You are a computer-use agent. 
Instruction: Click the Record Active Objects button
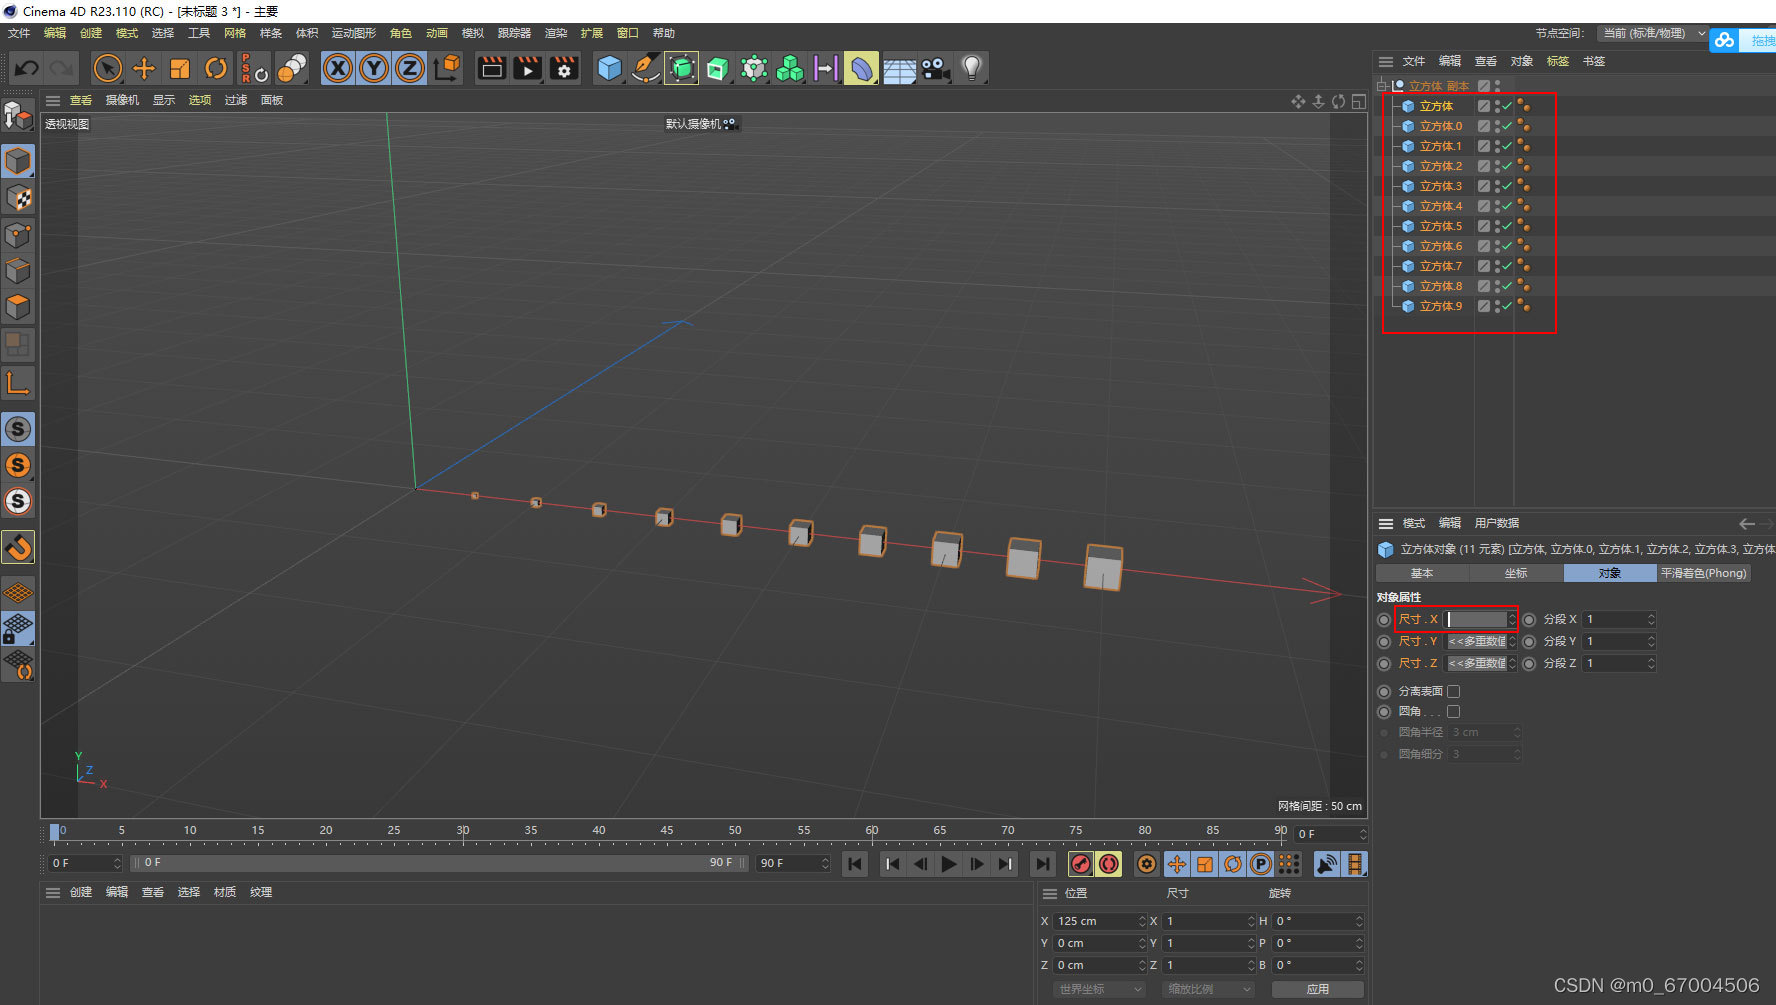[x=1080, y=864]
